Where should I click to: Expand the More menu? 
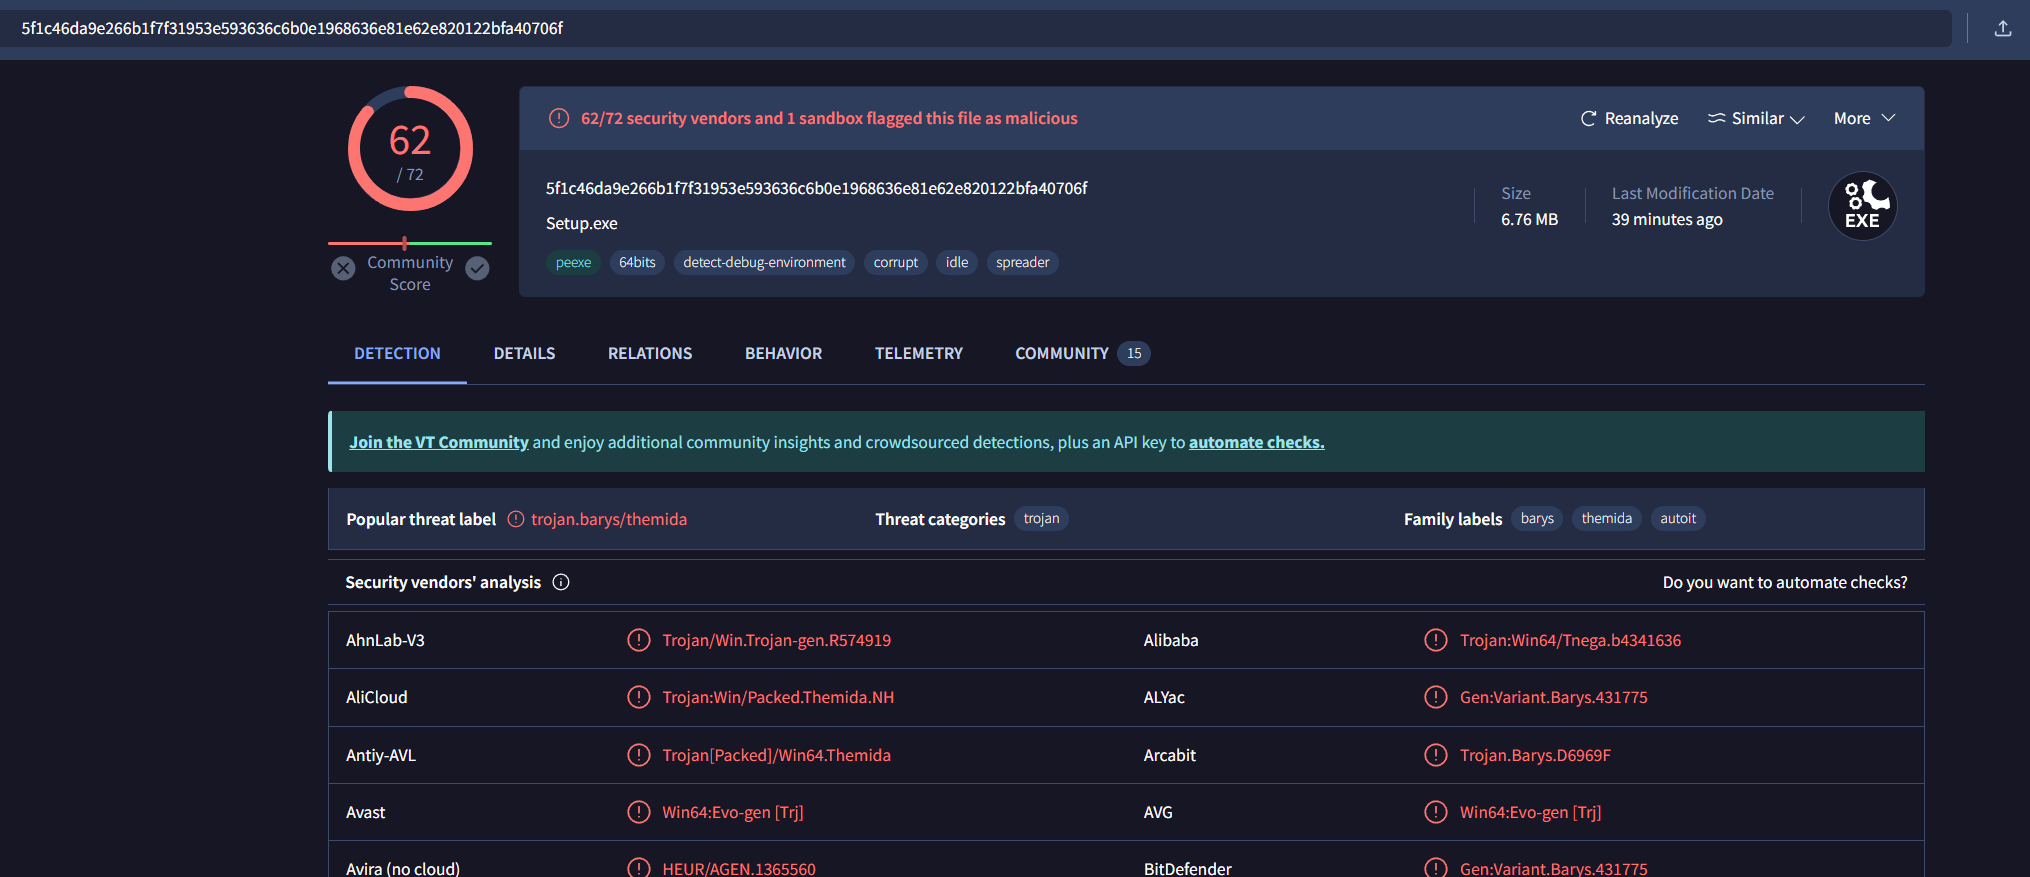(1864, 118)
